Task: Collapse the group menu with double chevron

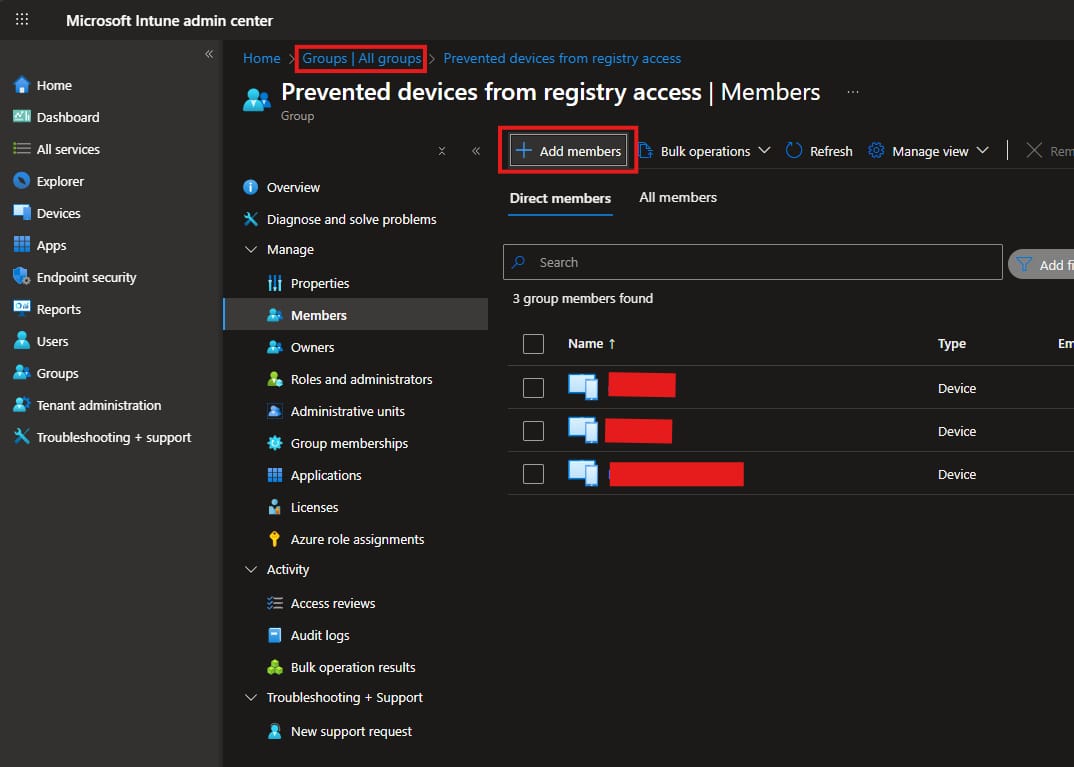Action: pos(476,151)
